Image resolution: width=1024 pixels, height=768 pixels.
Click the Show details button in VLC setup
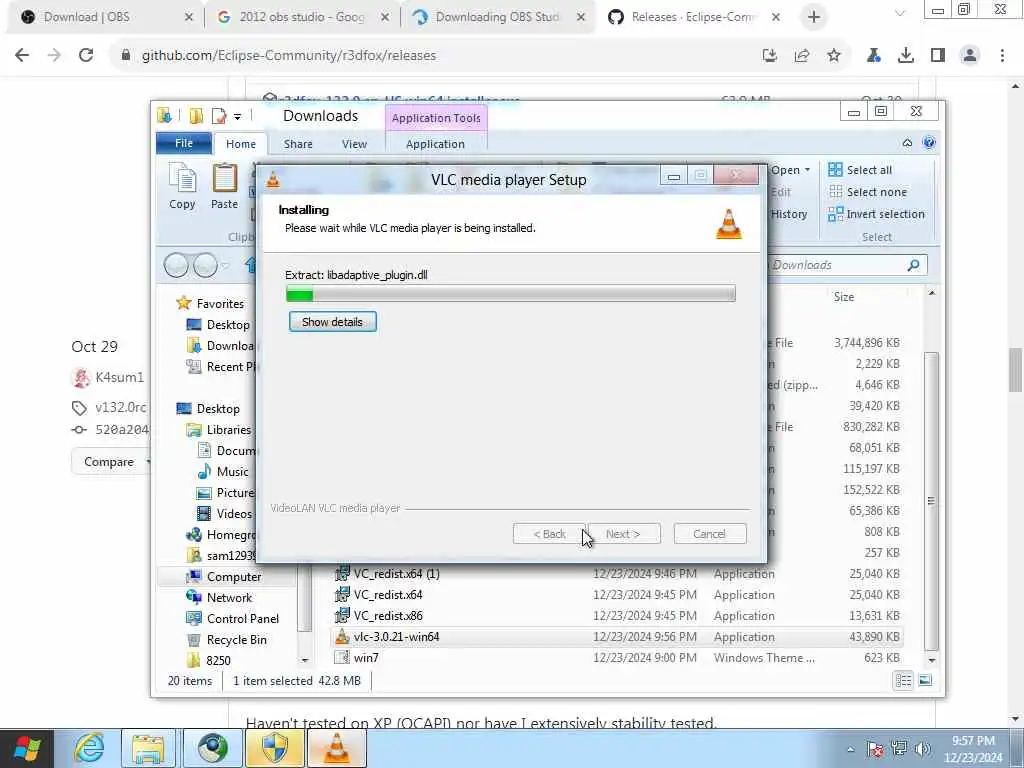point(332,322)
